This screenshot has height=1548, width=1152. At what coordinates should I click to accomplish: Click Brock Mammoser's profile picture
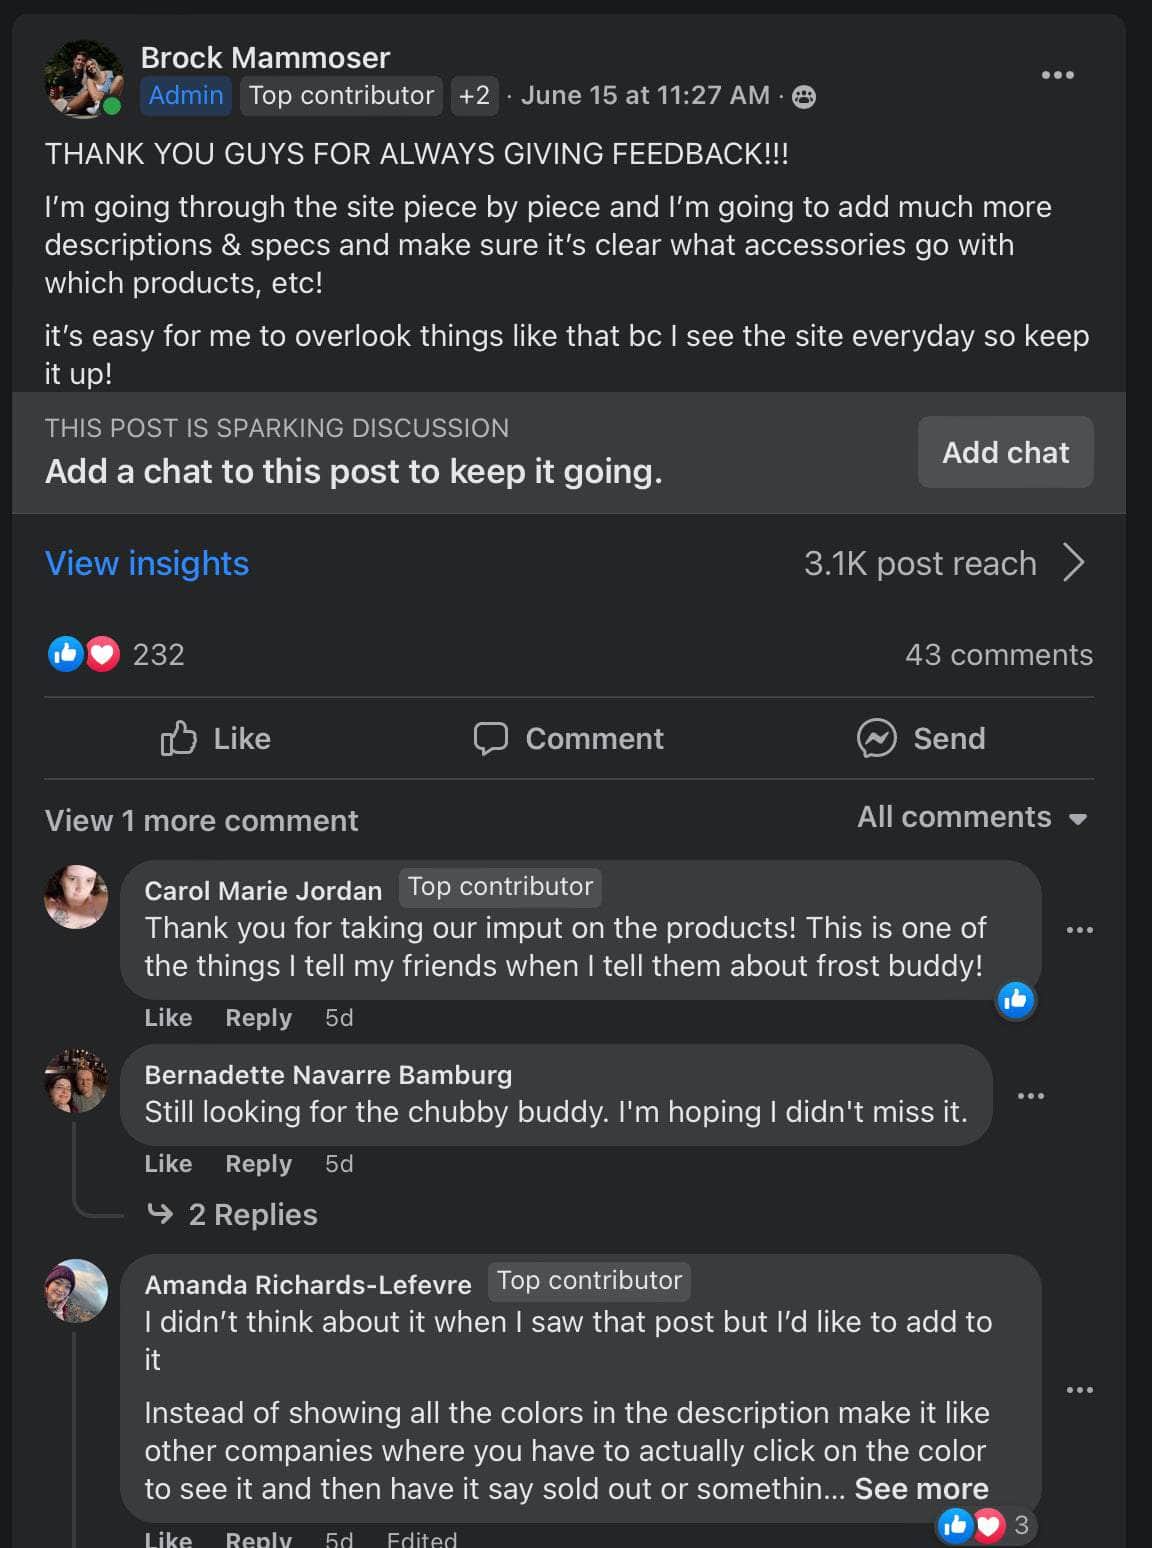click(x=83, y=78)
